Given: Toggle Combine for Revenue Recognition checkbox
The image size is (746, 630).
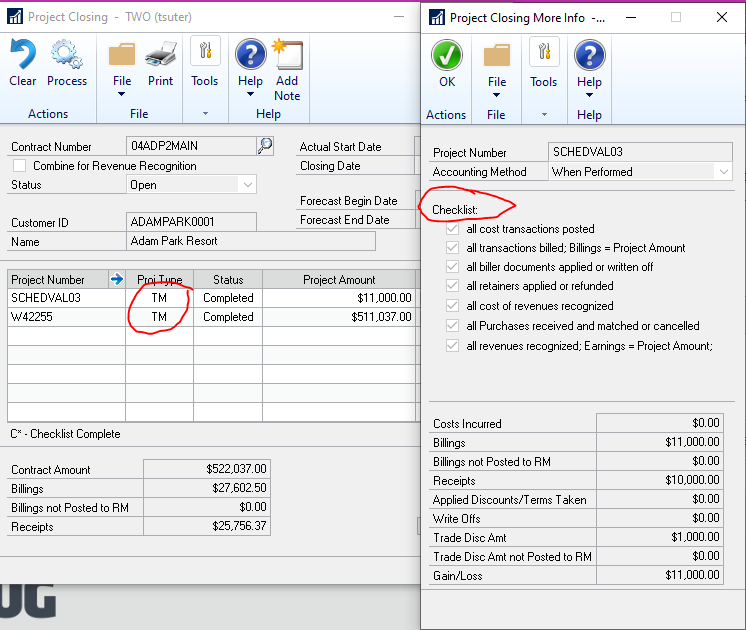Looking at the screenshot, I should (x=20, y=166).
